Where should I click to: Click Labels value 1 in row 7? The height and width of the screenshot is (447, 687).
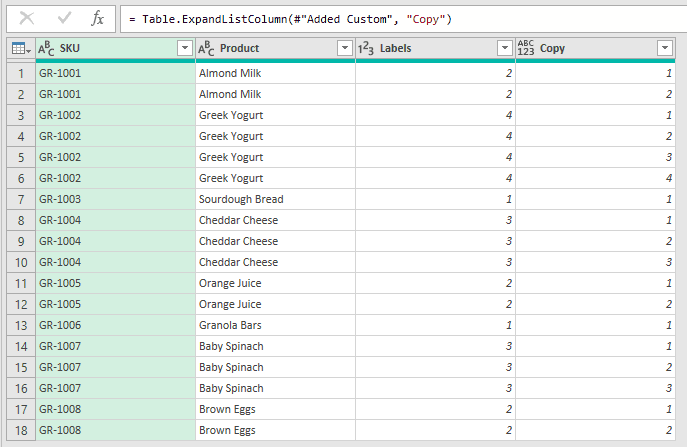click(435, 199)
